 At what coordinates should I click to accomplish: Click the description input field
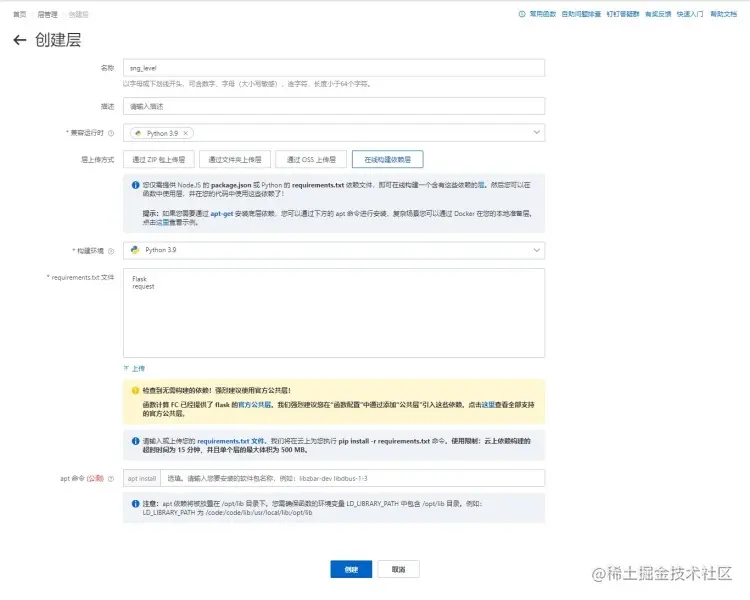coord(334,106)
